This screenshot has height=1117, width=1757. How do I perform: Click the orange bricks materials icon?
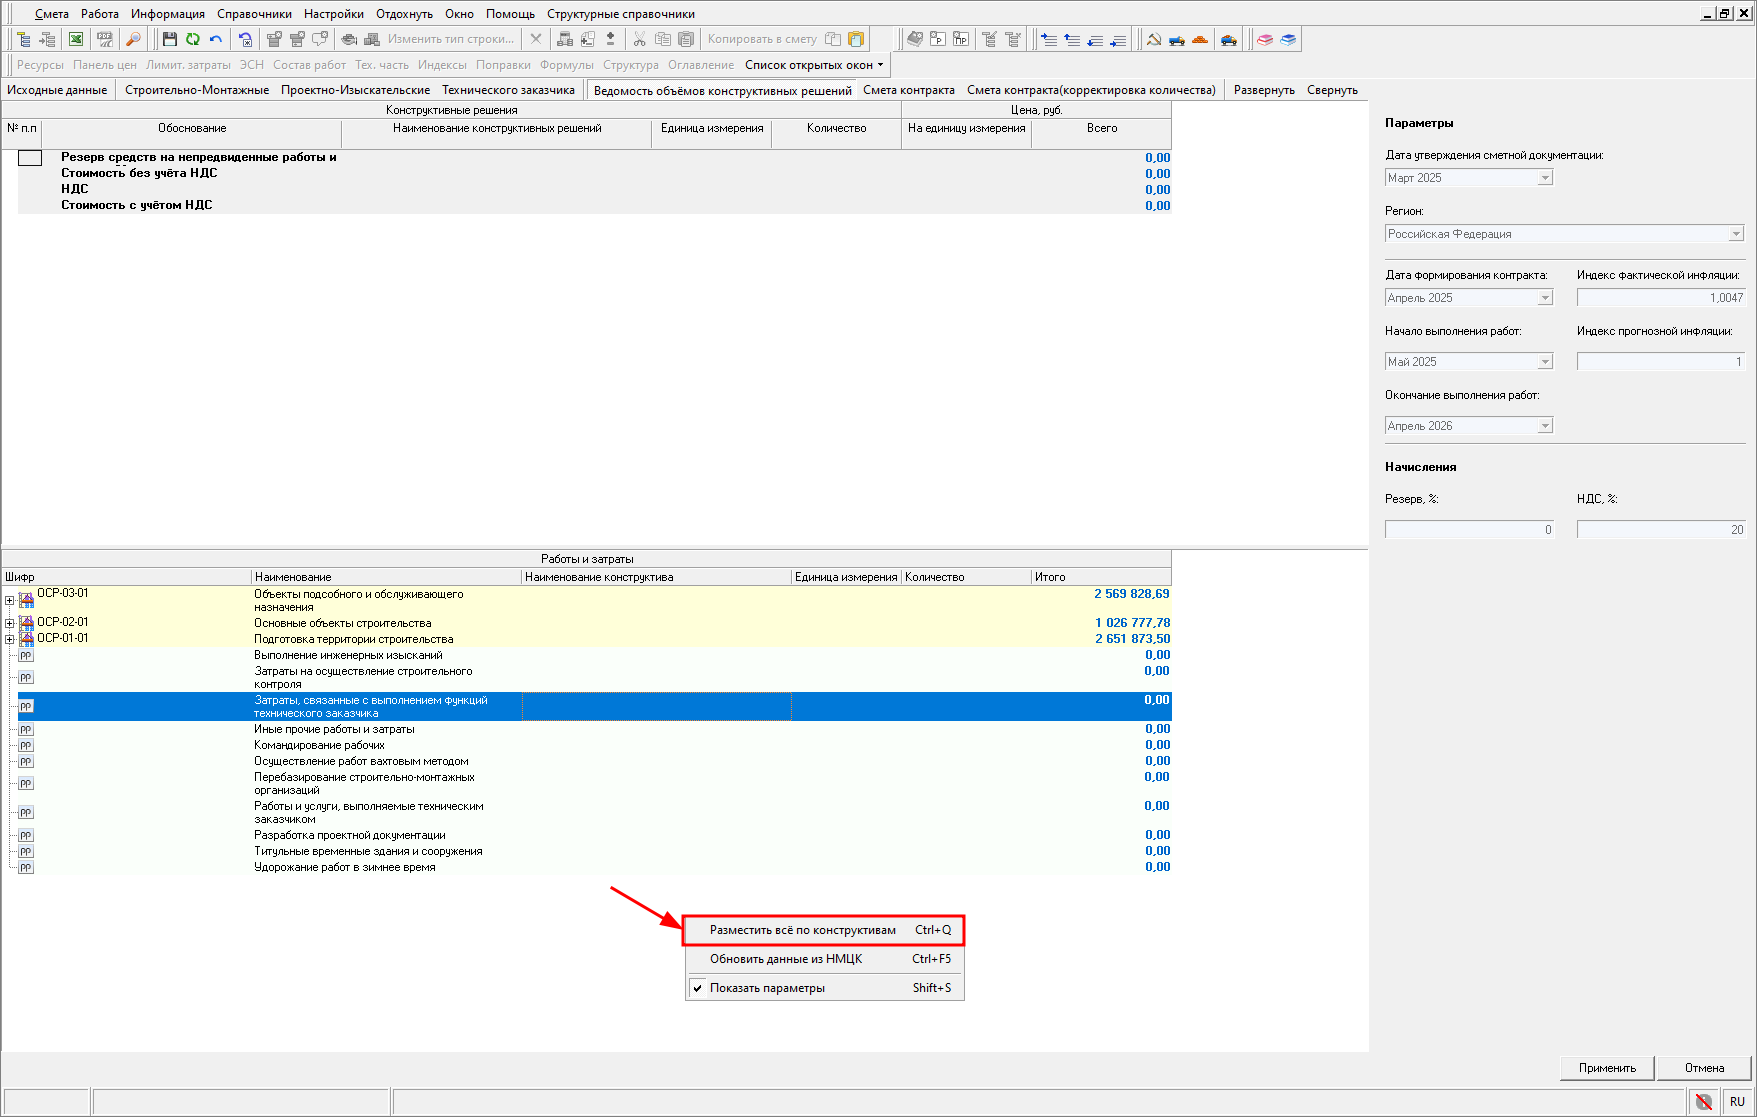pos(1200,39)
